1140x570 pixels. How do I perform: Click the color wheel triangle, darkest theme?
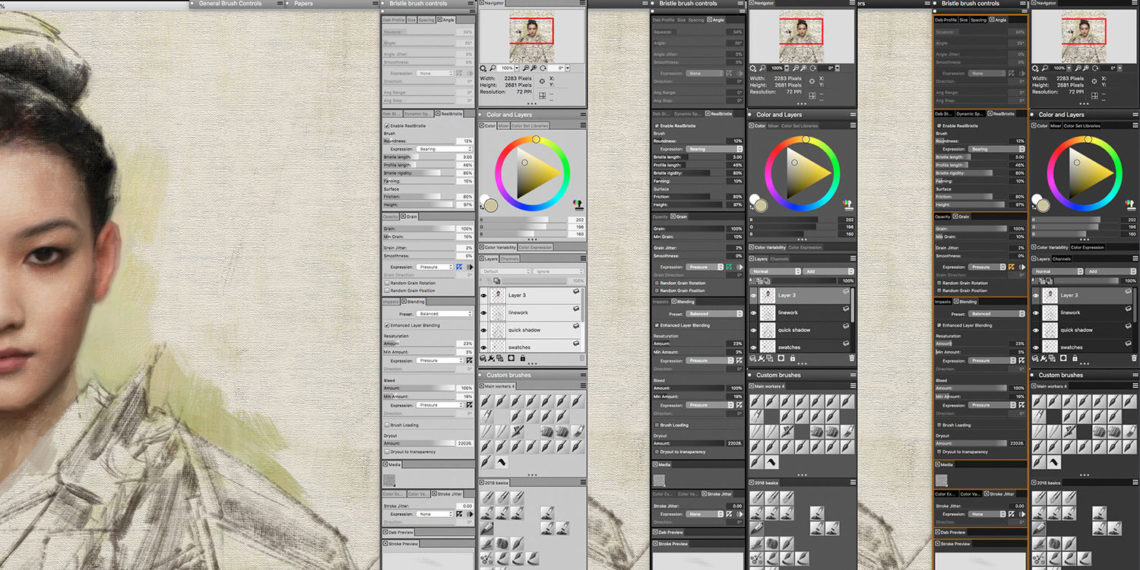pyautogui.click(x=1091, y=174)
